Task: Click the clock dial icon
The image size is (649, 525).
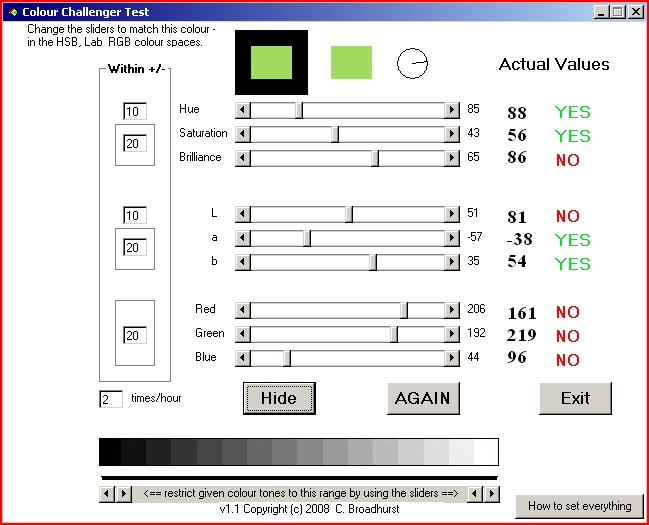Action: [412, 63]
